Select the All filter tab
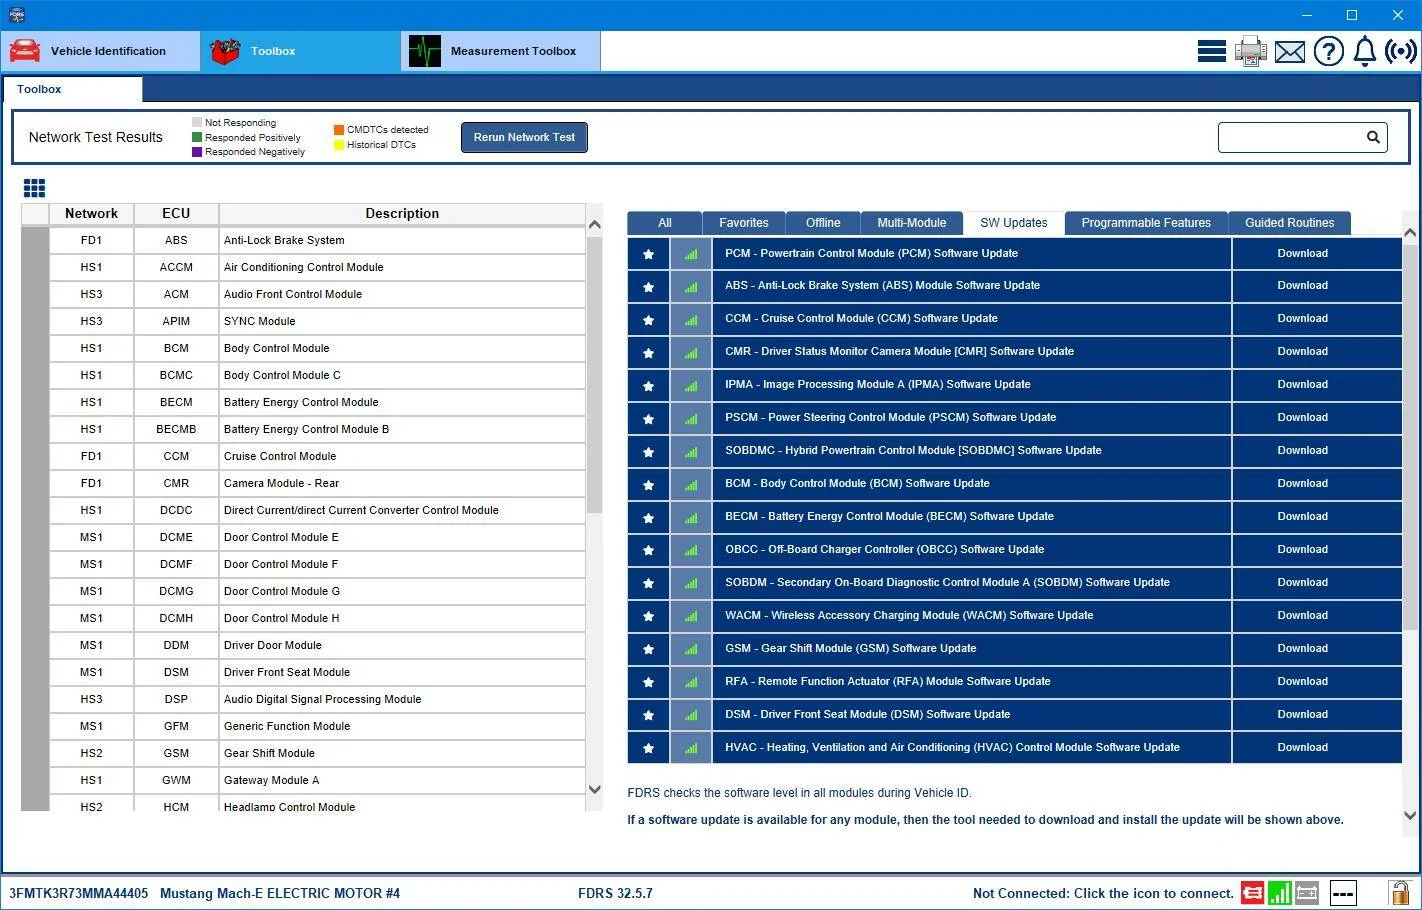Screen dimensions: 1422x910 664,223
